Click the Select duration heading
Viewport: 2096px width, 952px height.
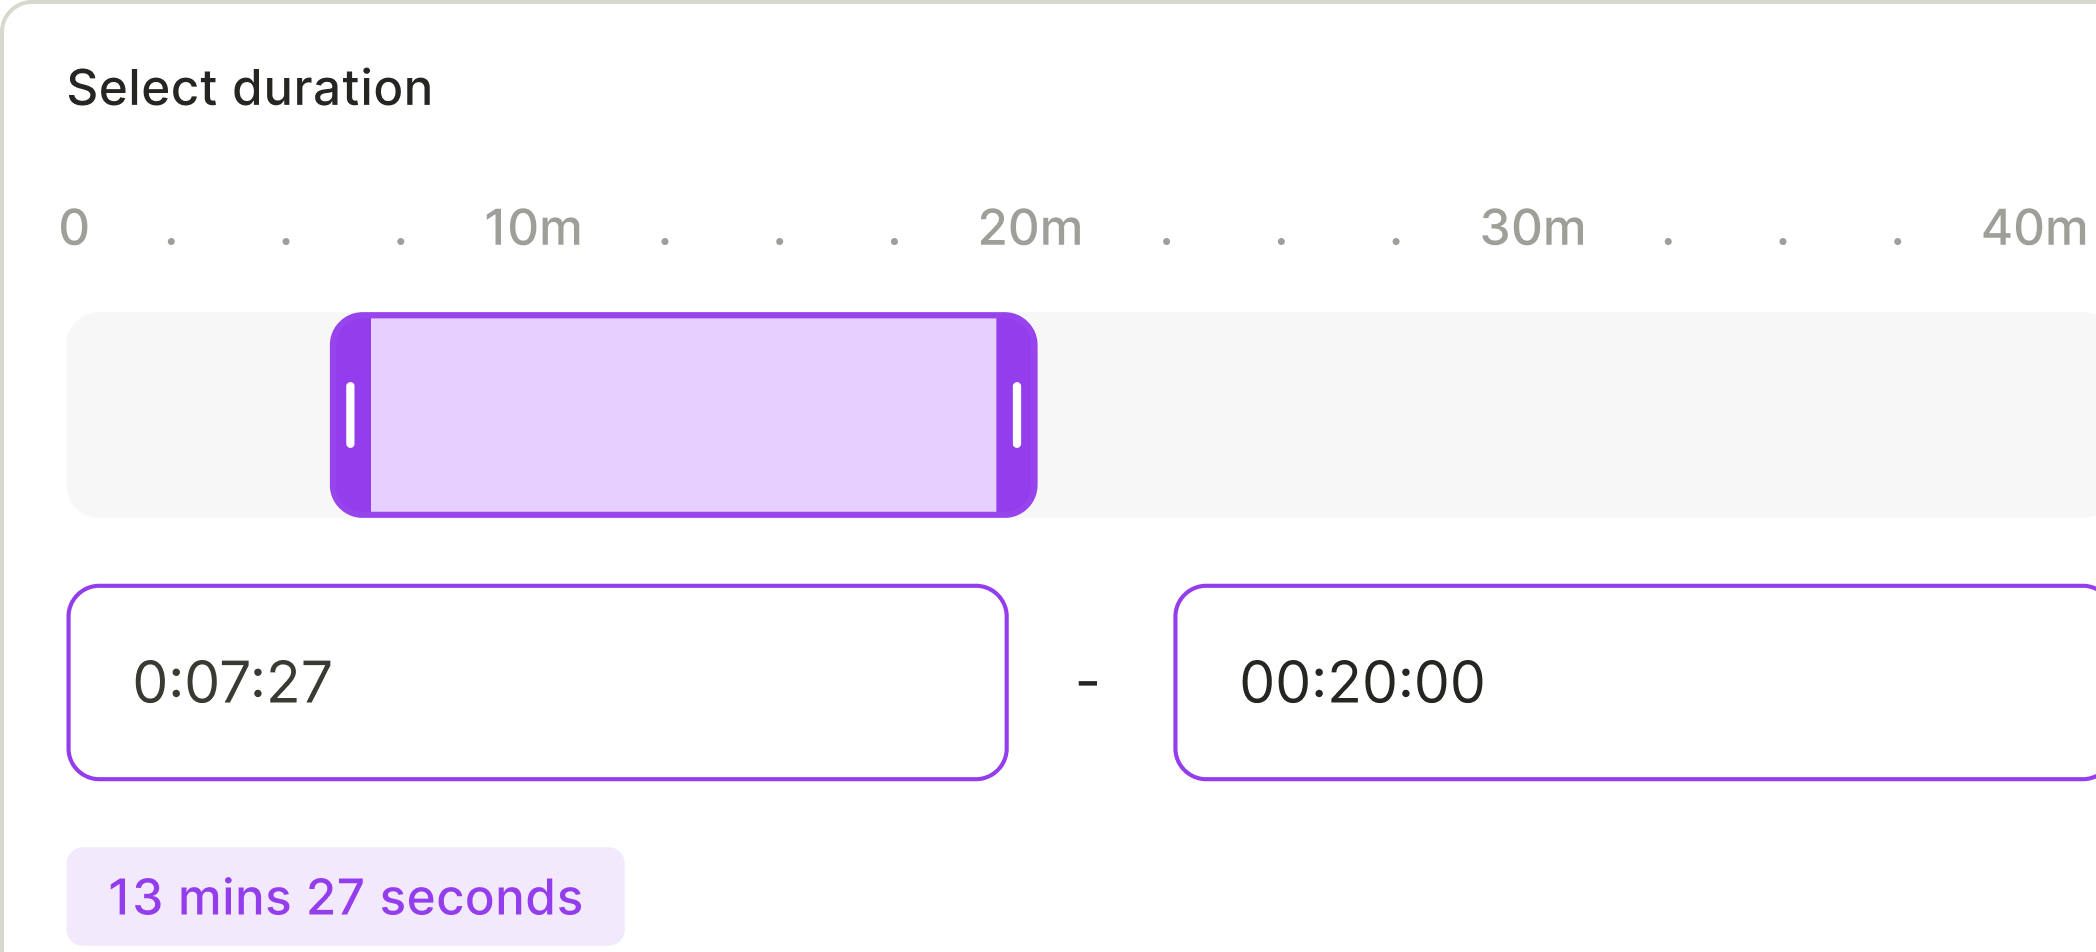pyautogui.click(x=249, y=88)
